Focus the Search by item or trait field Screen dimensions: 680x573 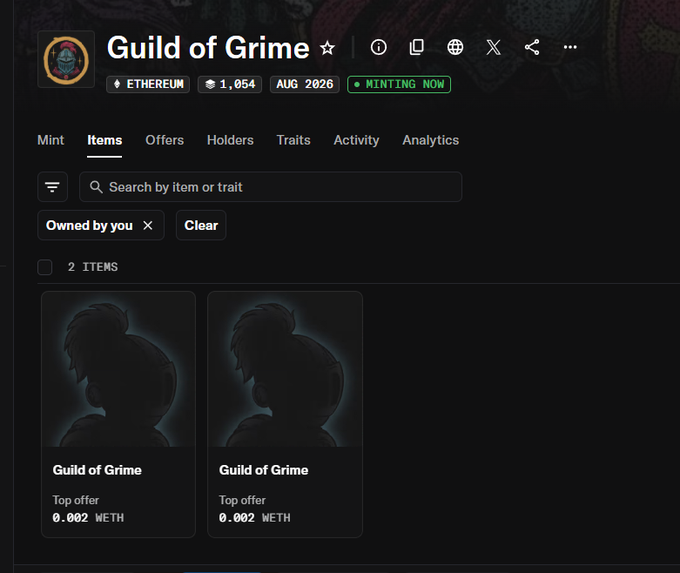point(271,187)
